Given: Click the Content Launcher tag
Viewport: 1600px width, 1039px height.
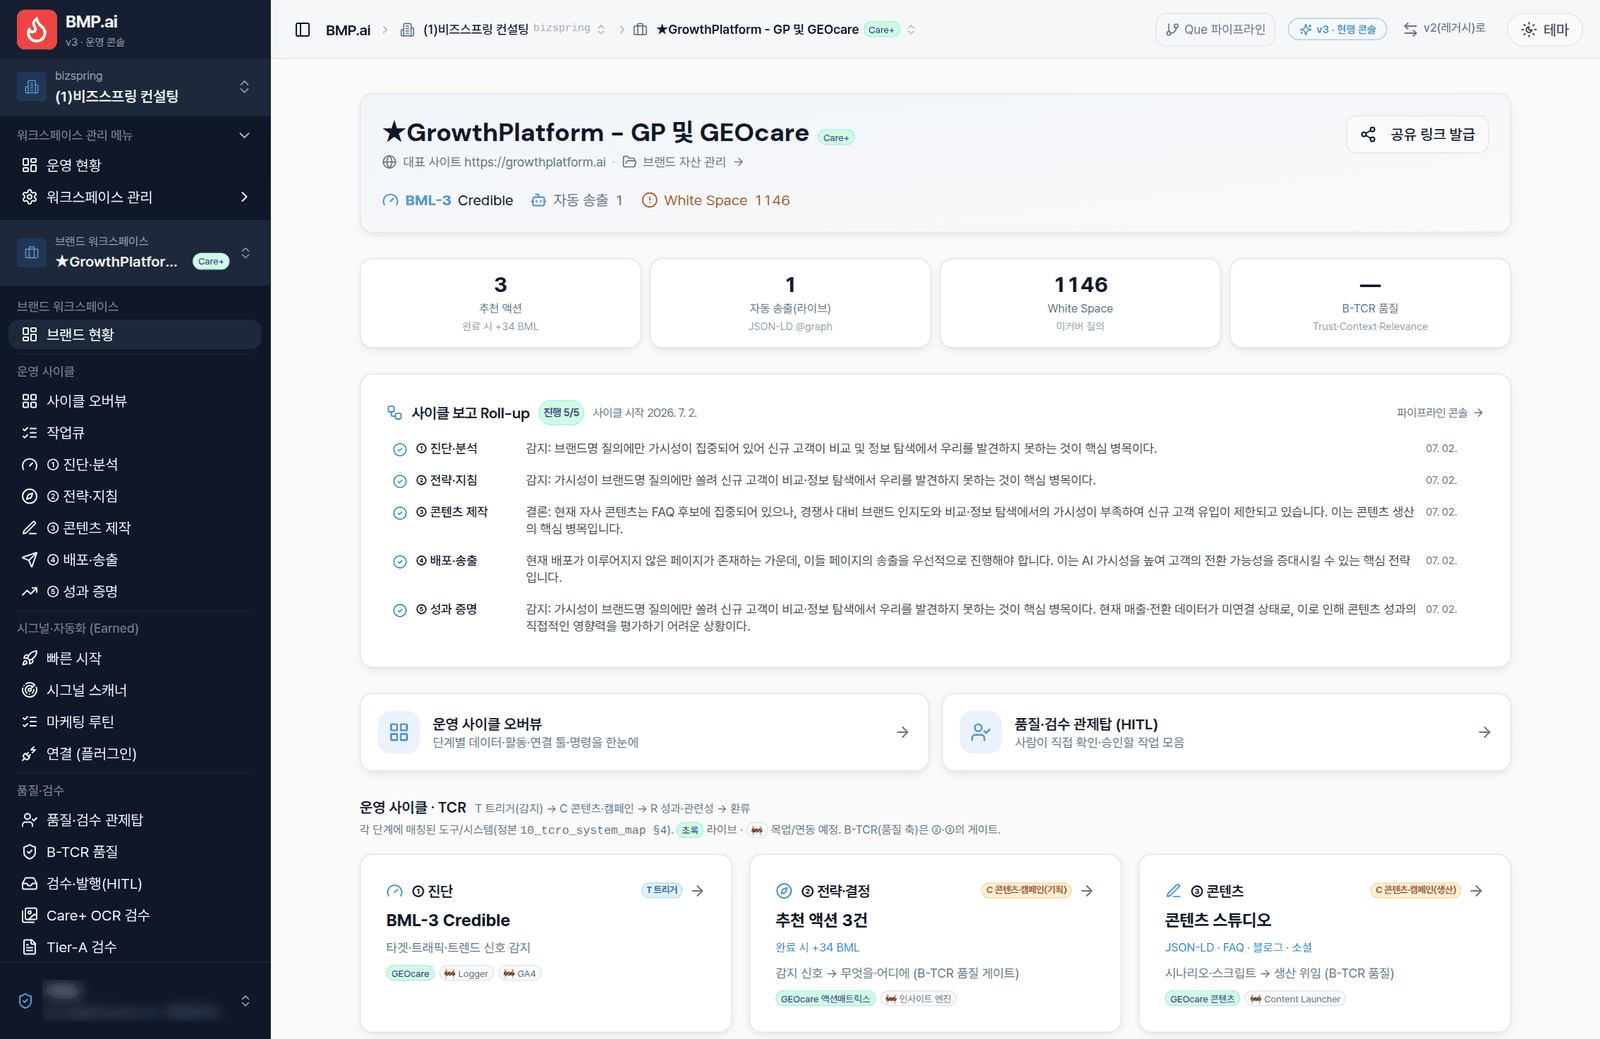Looking at the screenshot, I should click(1295, 999).
